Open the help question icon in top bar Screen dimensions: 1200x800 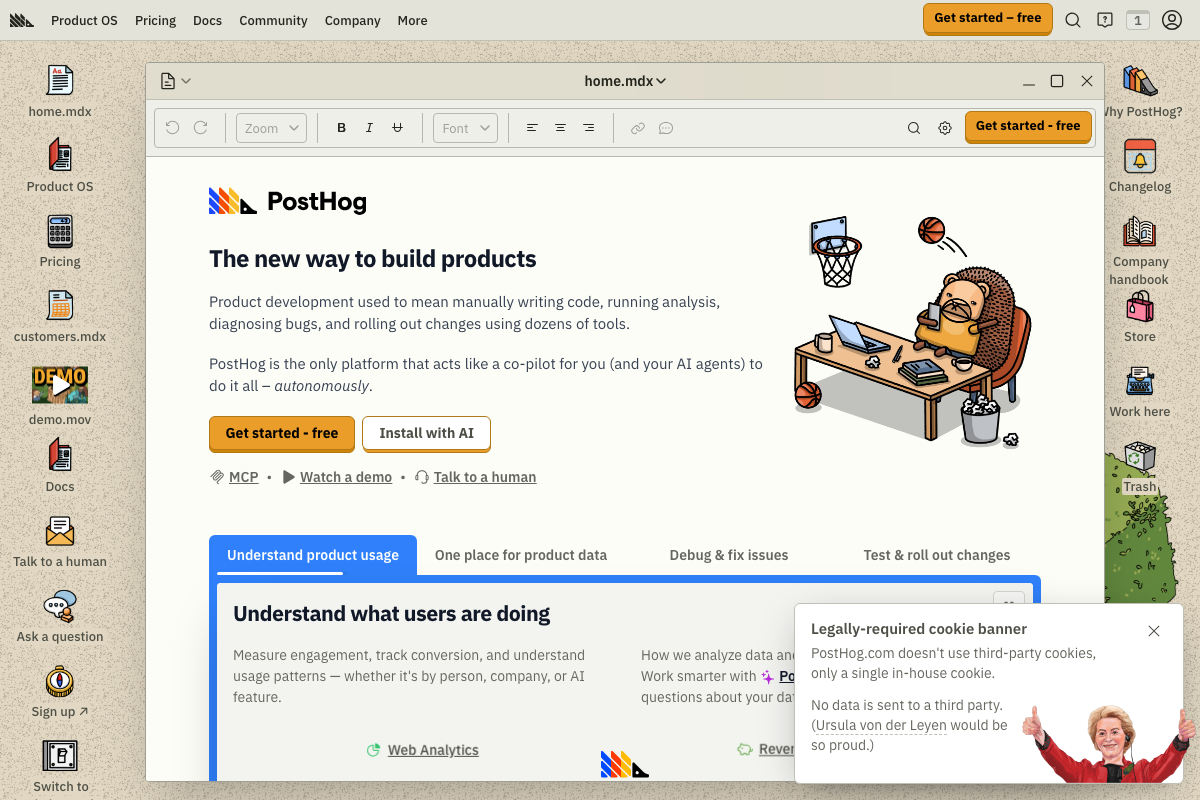click(x=1105, y=19)
